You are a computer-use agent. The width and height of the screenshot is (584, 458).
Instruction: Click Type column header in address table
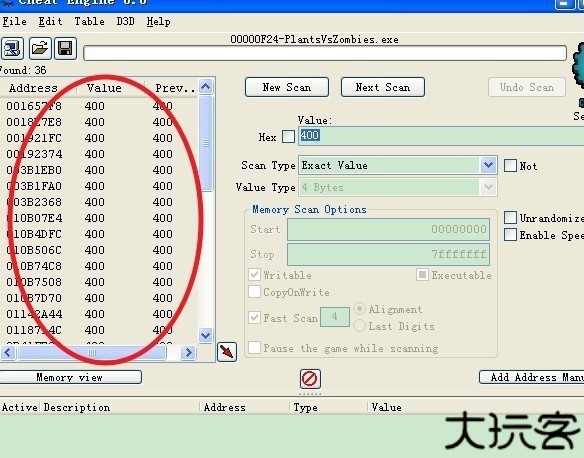click(328, 407)
